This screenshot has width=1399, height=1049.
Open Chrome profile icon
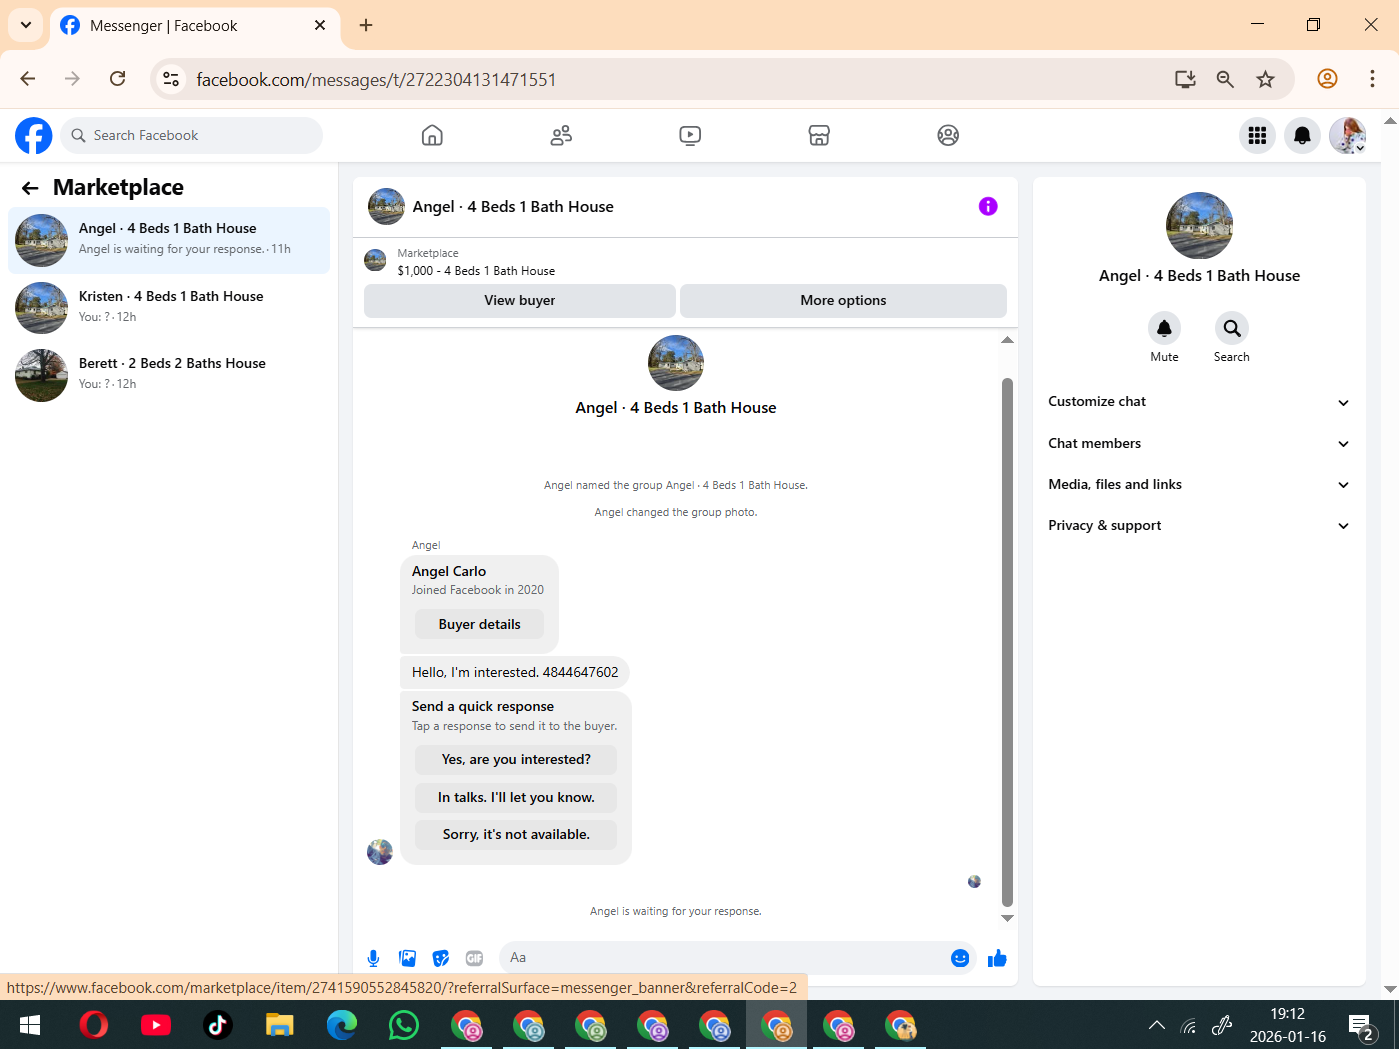[1327, 79]
